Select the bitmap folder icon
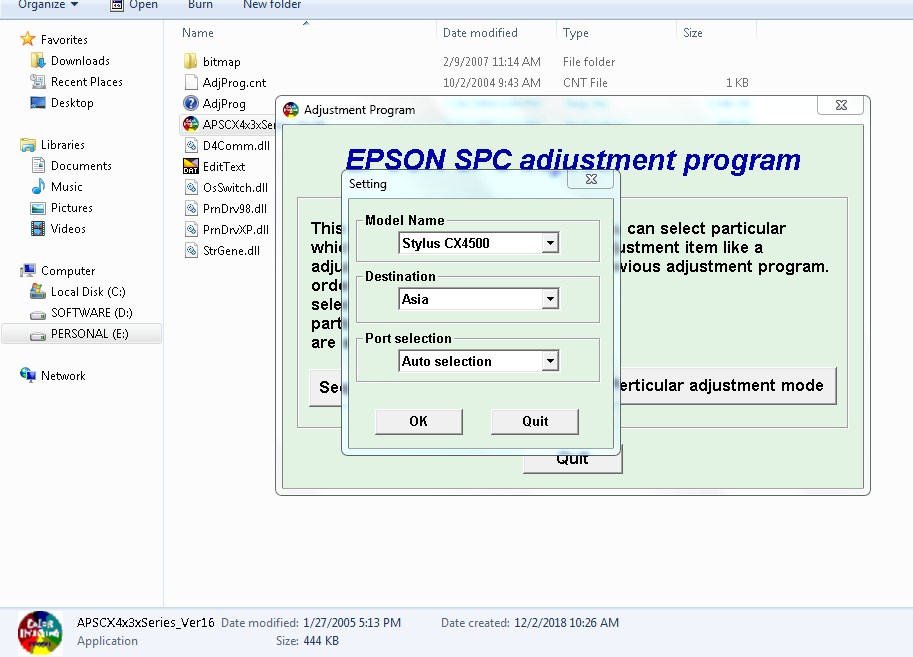The image size is (913, 657). (190, 61)
